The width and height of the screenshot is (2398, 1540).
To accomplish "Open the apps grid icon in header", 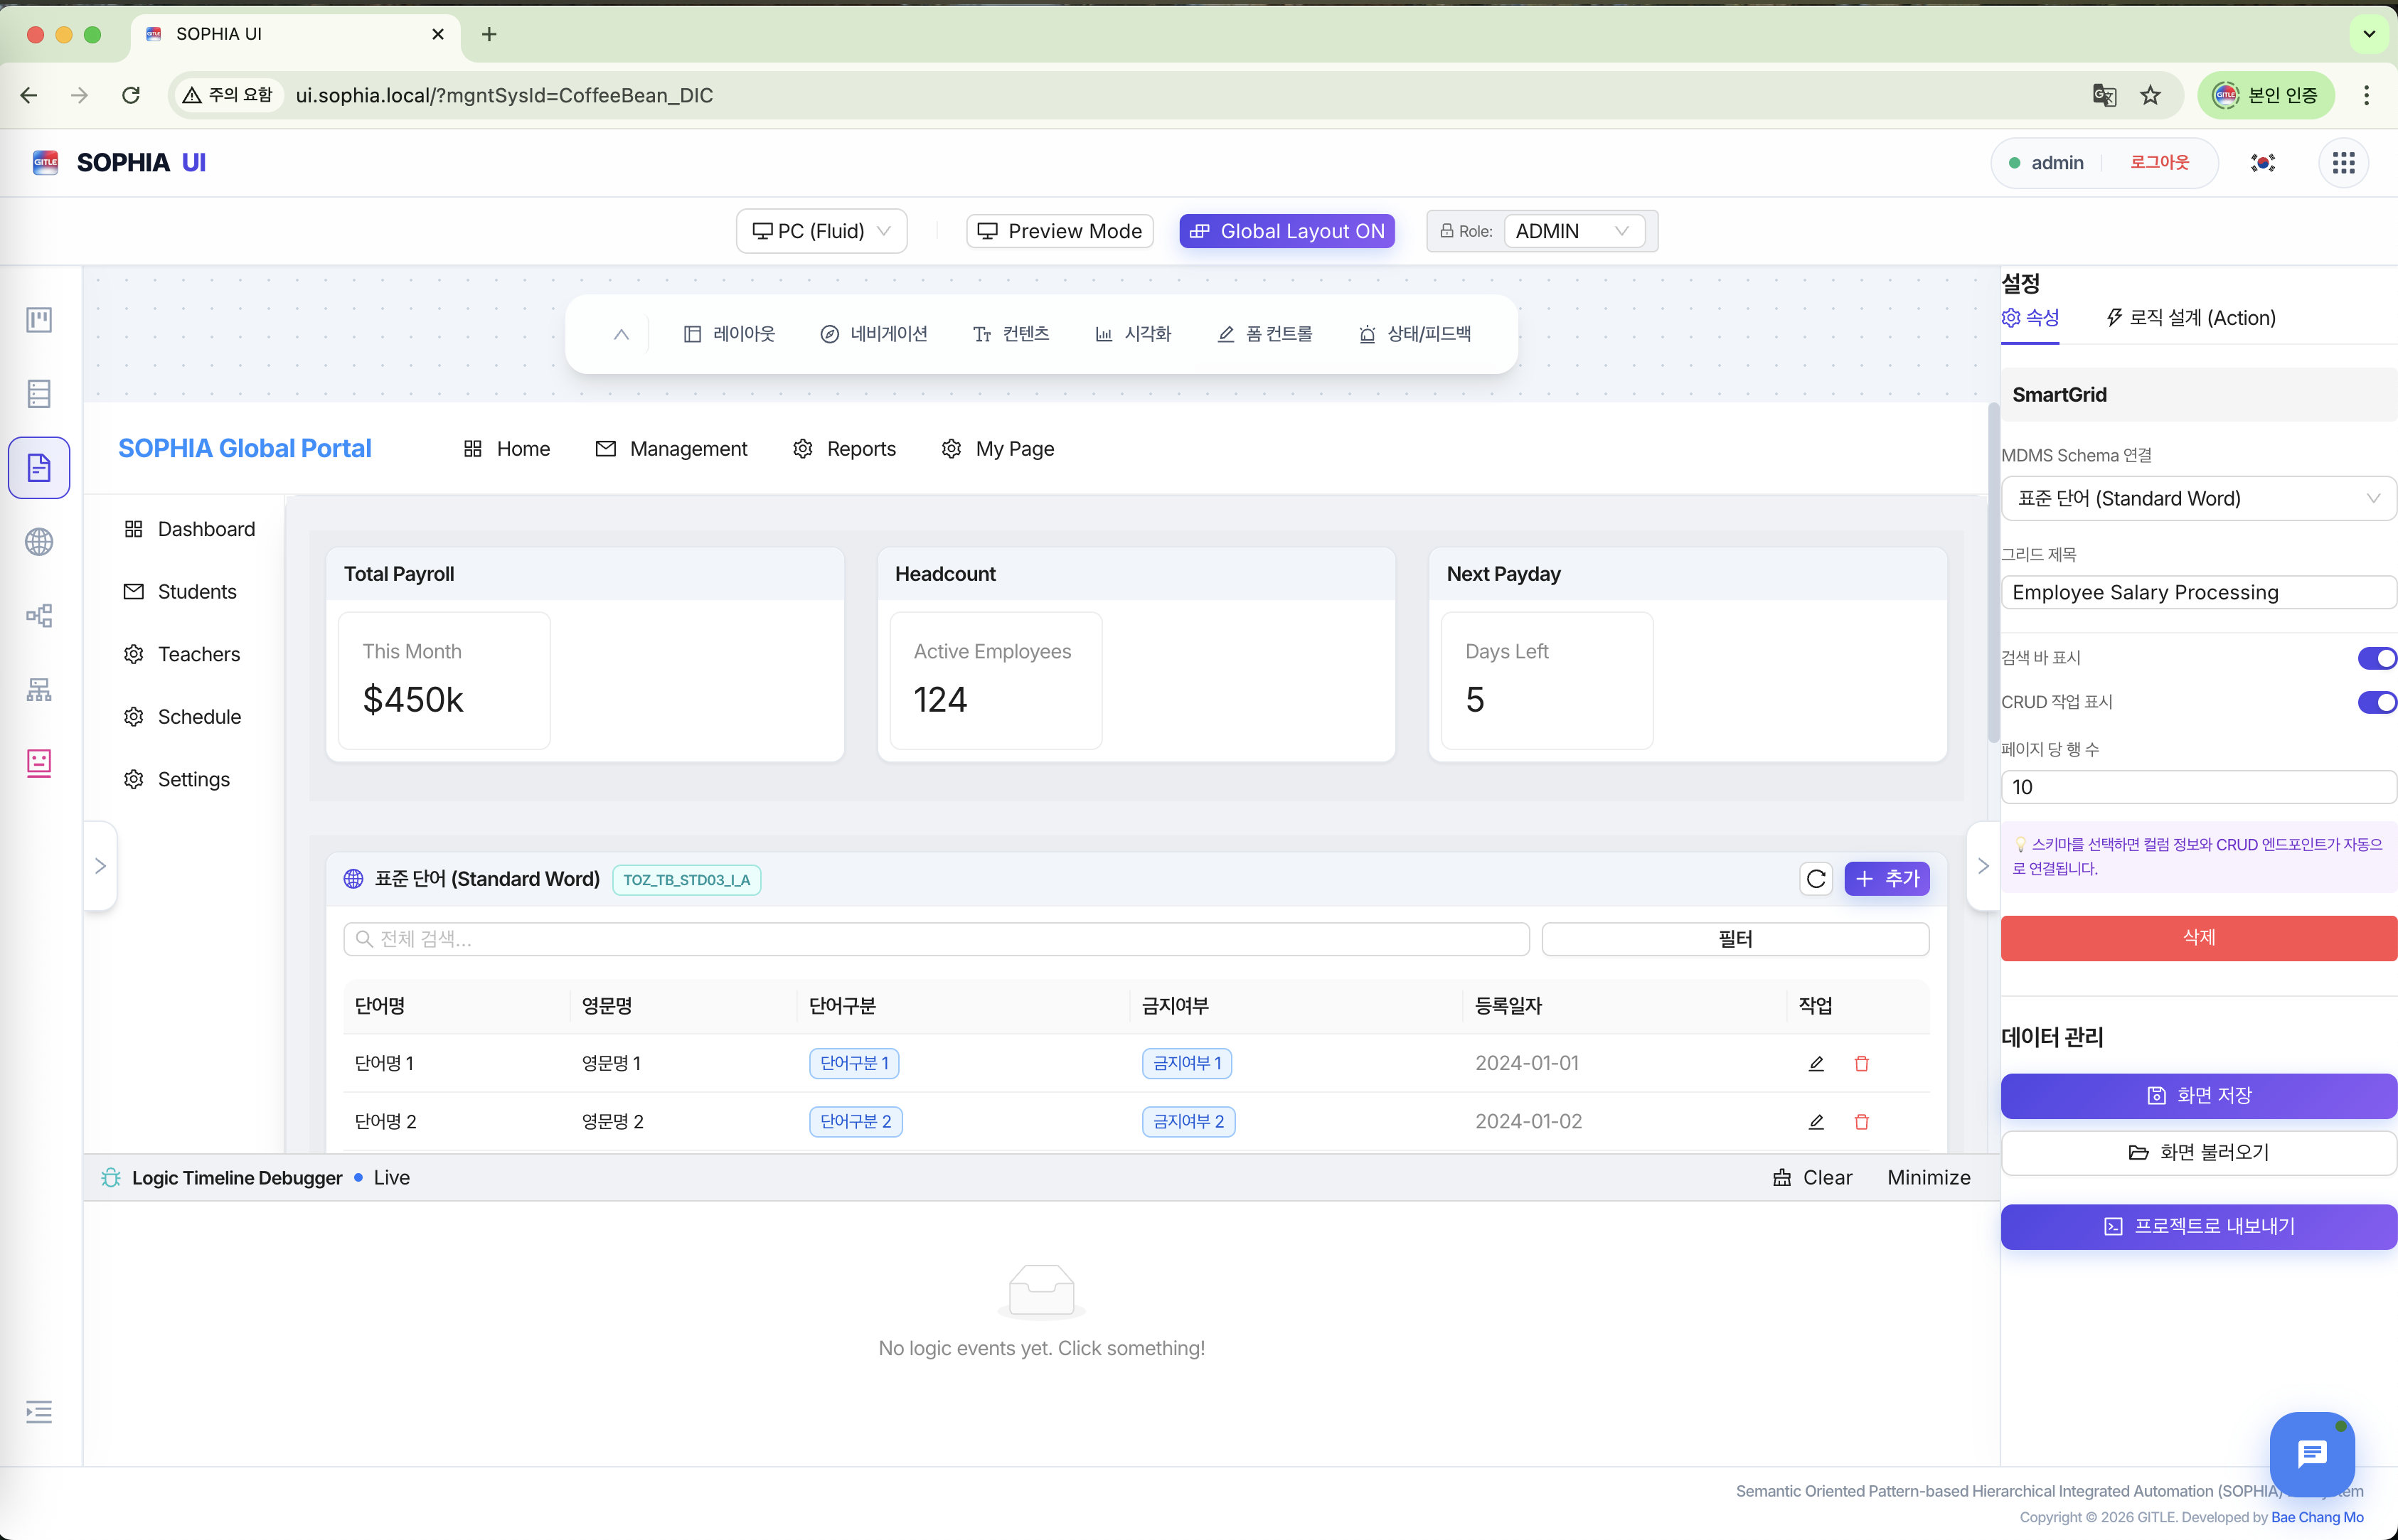I will [2343, 163].
